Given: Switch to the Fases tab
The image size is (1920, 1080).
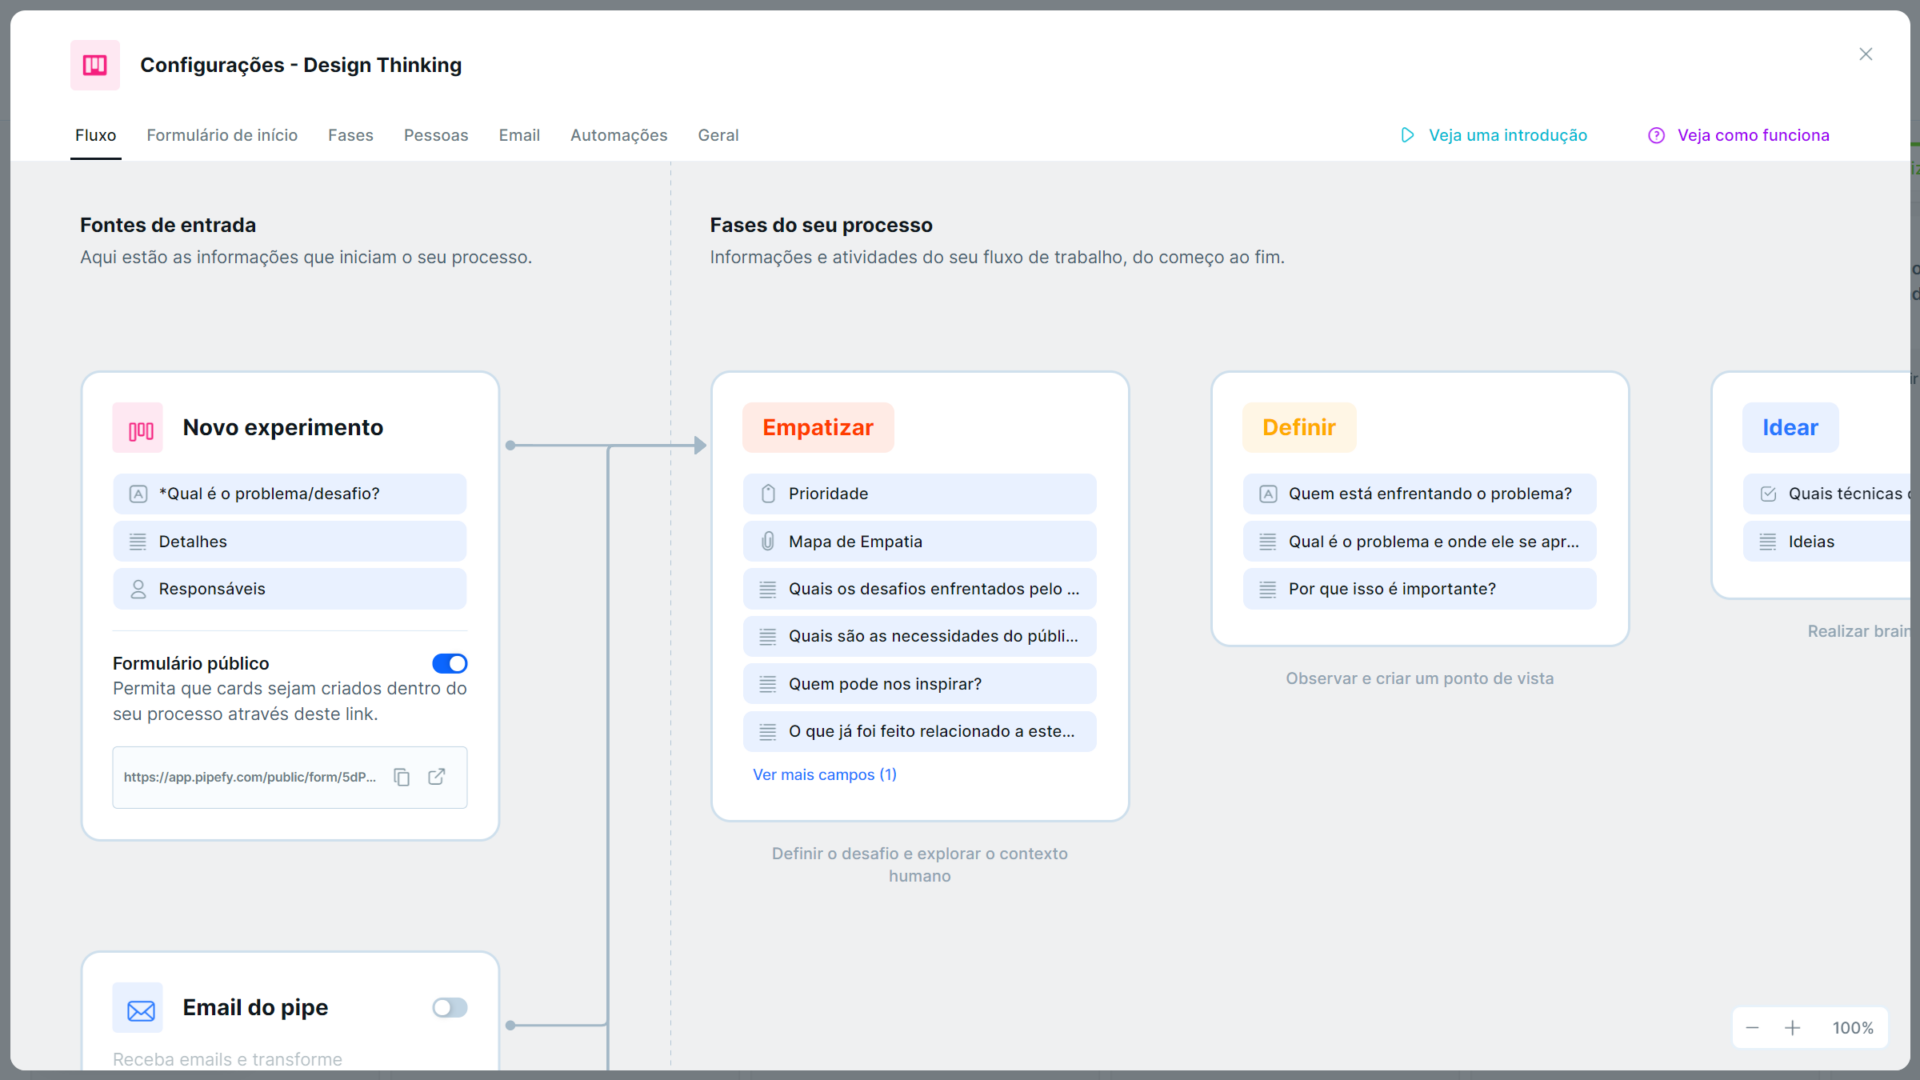Looking at the screenshot, I should click(350, 135).
